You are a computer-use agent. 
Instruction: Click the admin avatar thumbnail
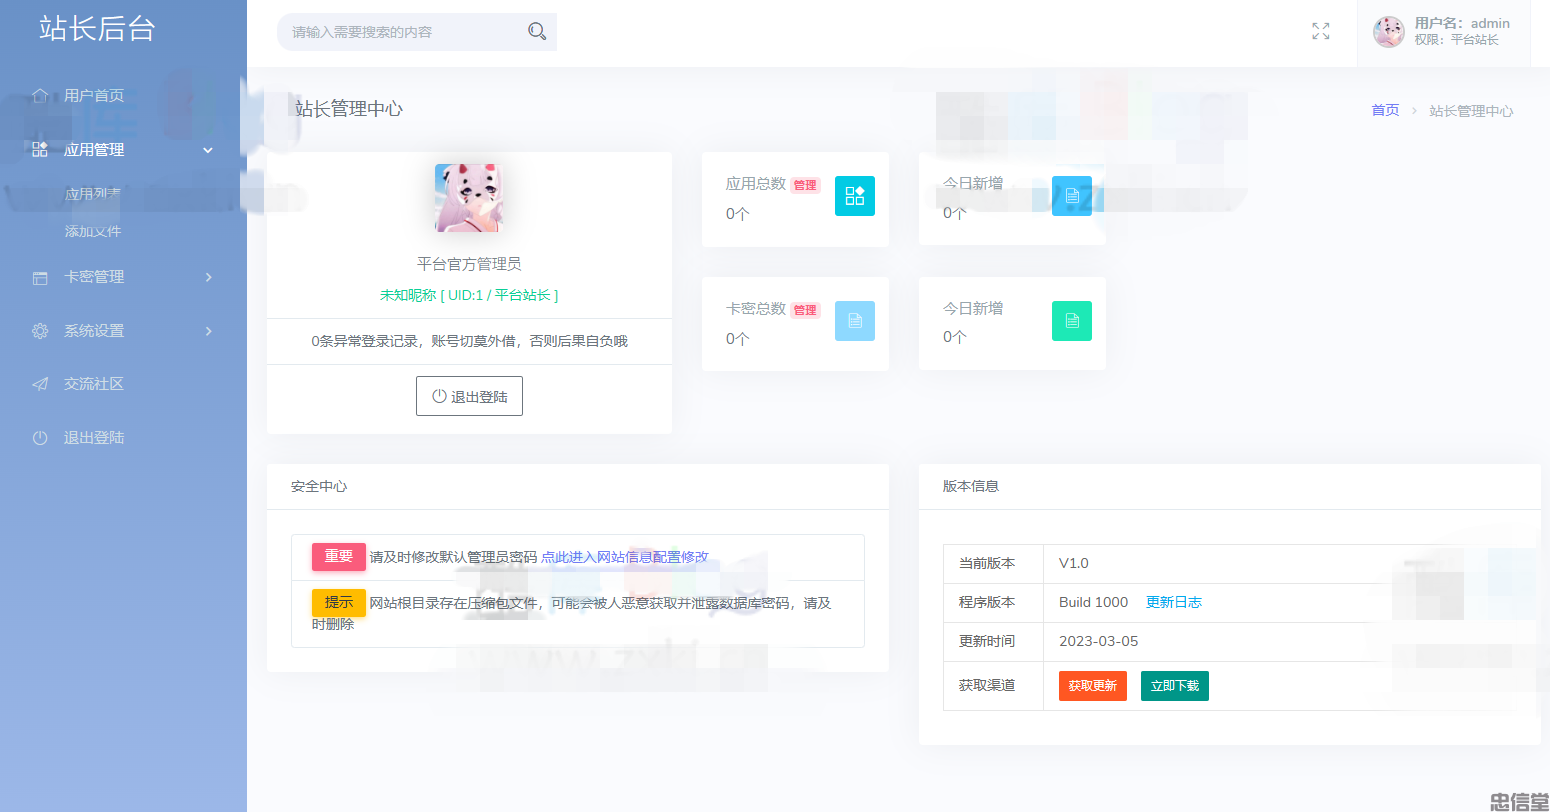click(1388, 31)
